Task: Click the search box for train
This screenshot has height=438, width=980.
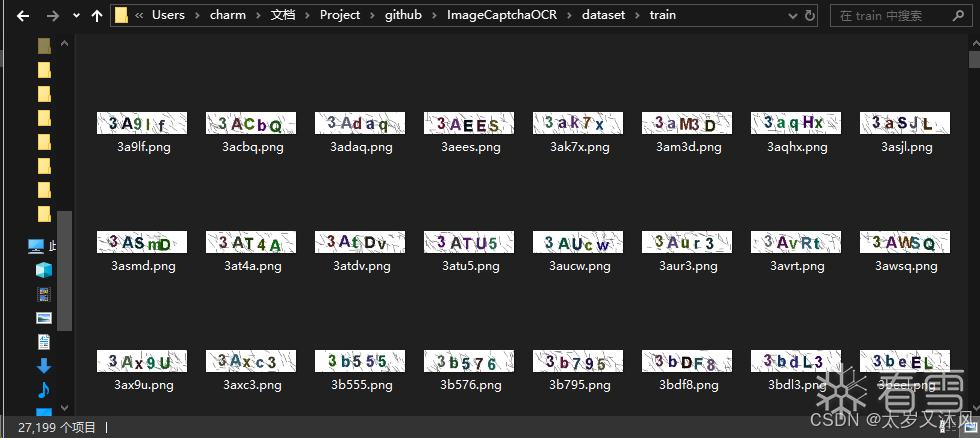Action: pos(901,16)
